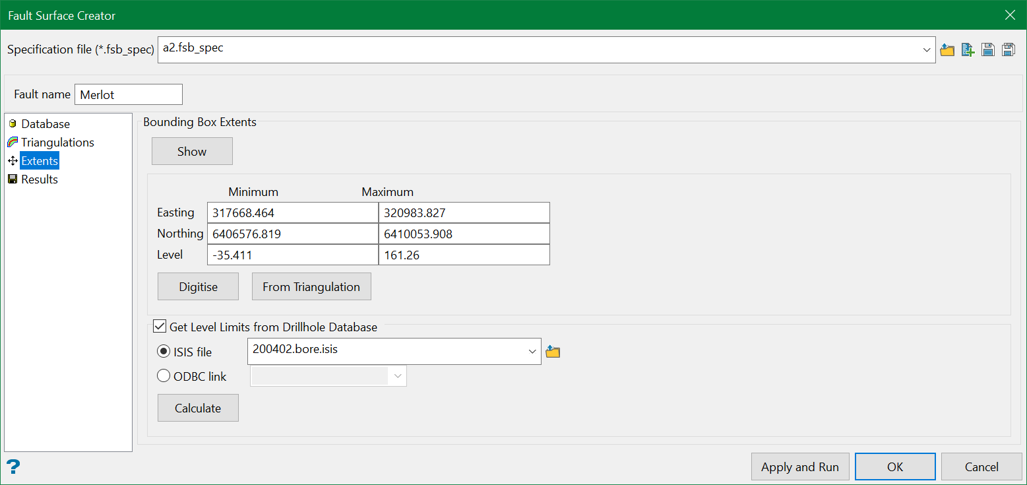Click the From Triangulation button
1027x485 pixels.
pos(311,287)
